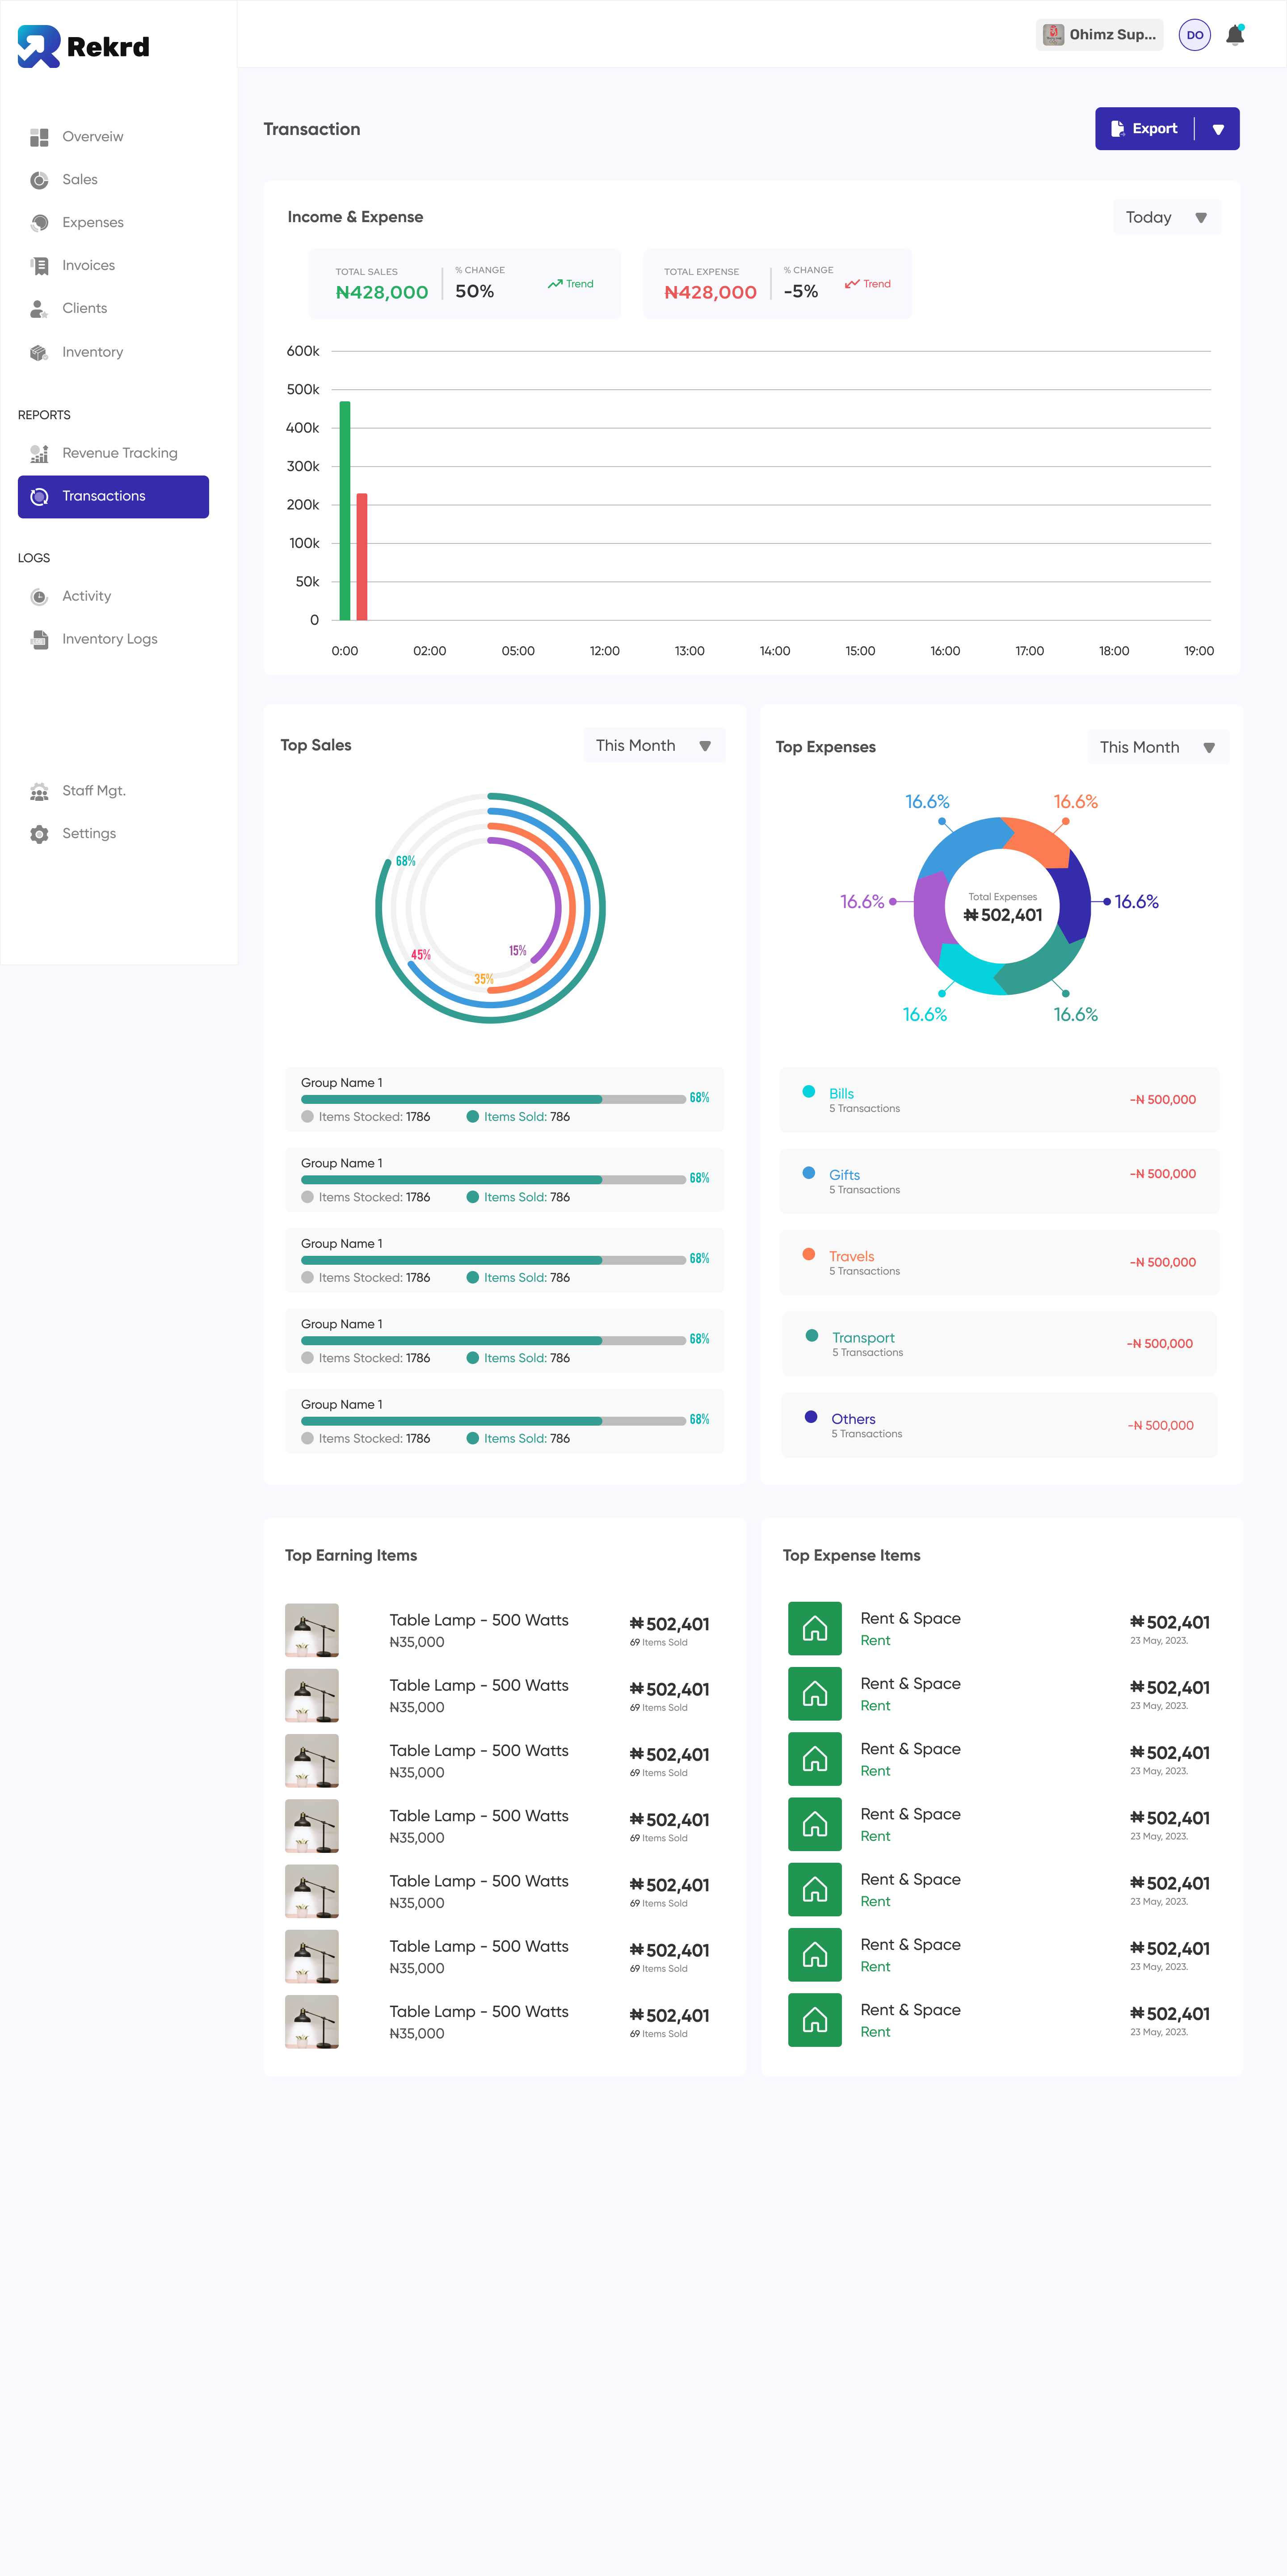Open Settings menu item

coord(89,834)
